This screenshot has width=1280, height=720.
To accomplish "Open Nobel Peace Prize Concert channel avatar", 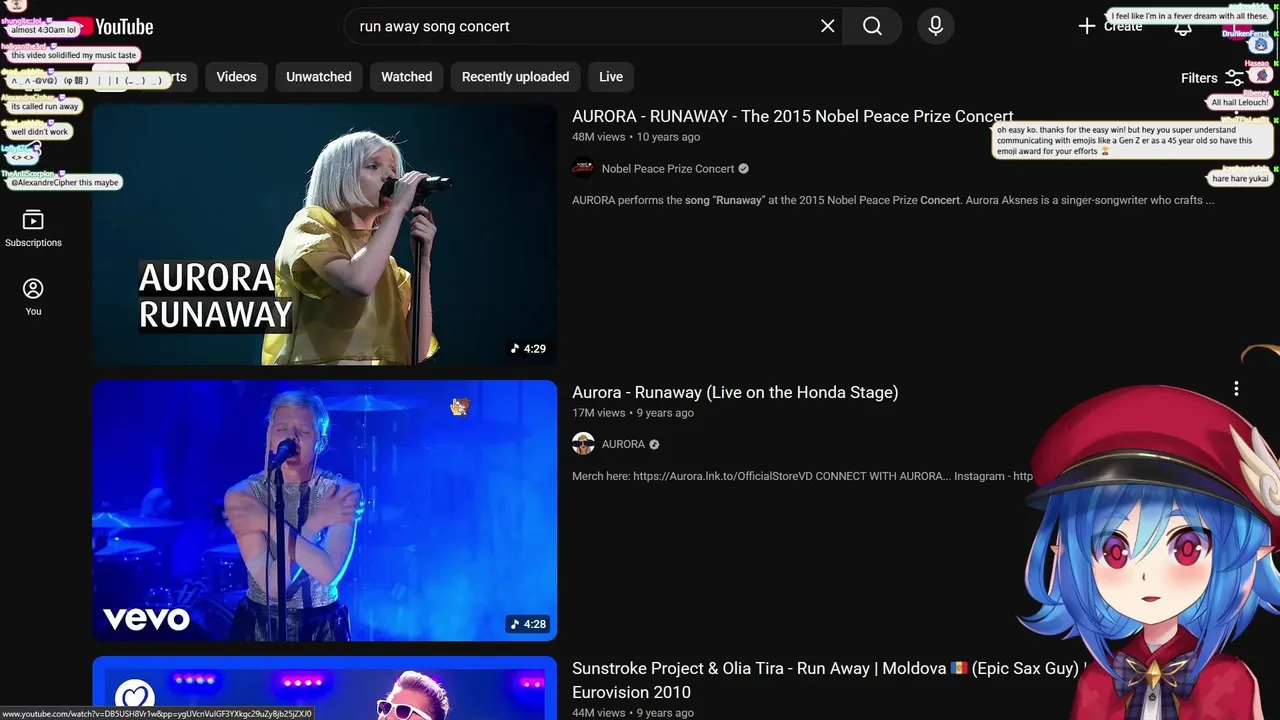I will click(x=583, y=169).
